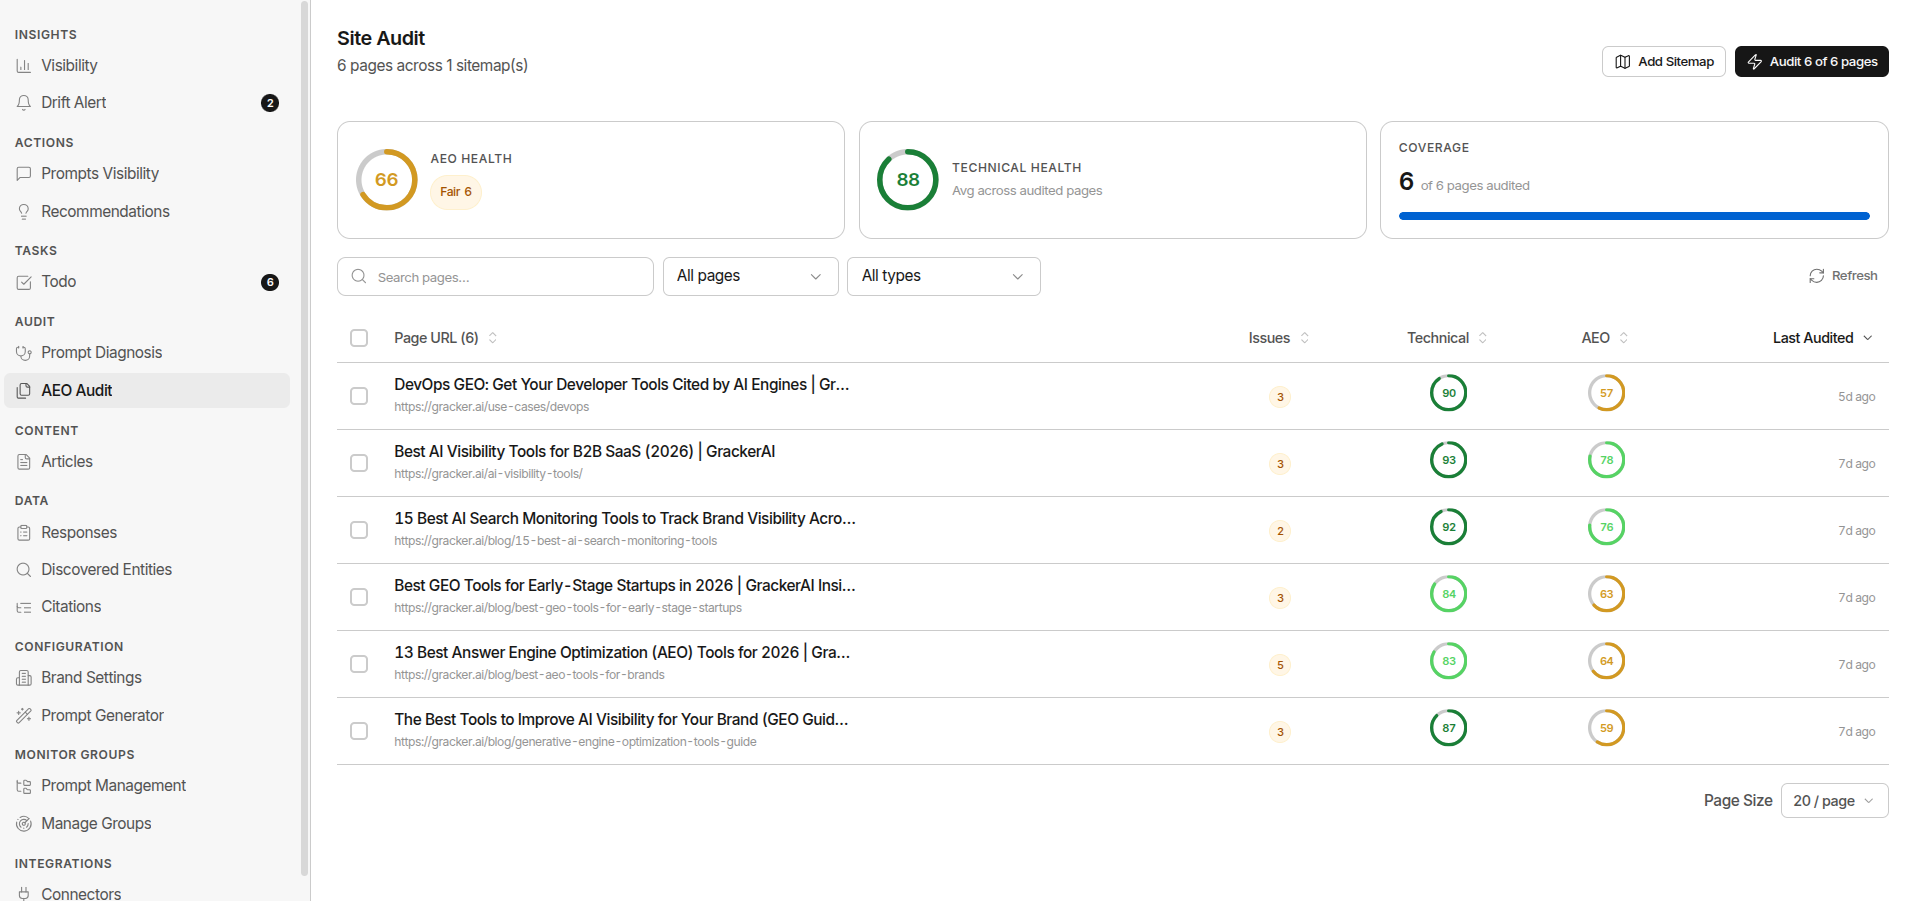Open Recommendations lightbulb icon

coord(24,212)
